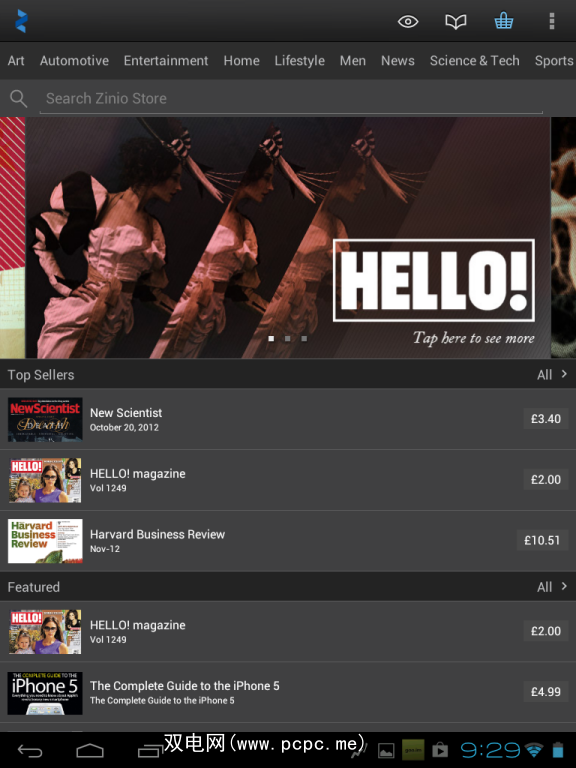Open the iPhone 5 guide cover thumbnail
This screenshot has width=576, height=768.
coord(45,693)
